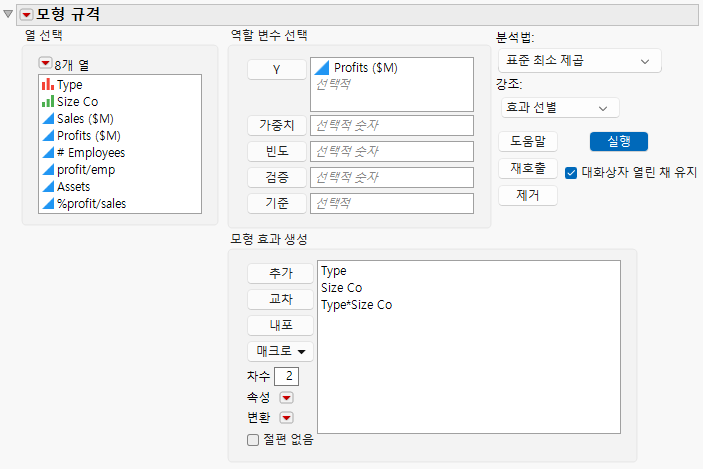Click the 차수 degree input field
This screenshot has width=703, height=469.
click(x=286, y=376)
